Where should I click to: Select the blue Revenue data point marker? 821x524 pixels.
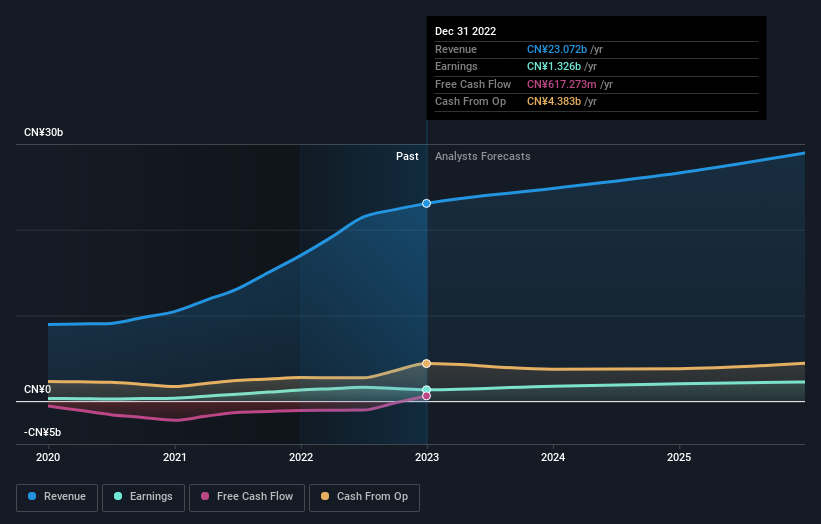coord(427,203)
